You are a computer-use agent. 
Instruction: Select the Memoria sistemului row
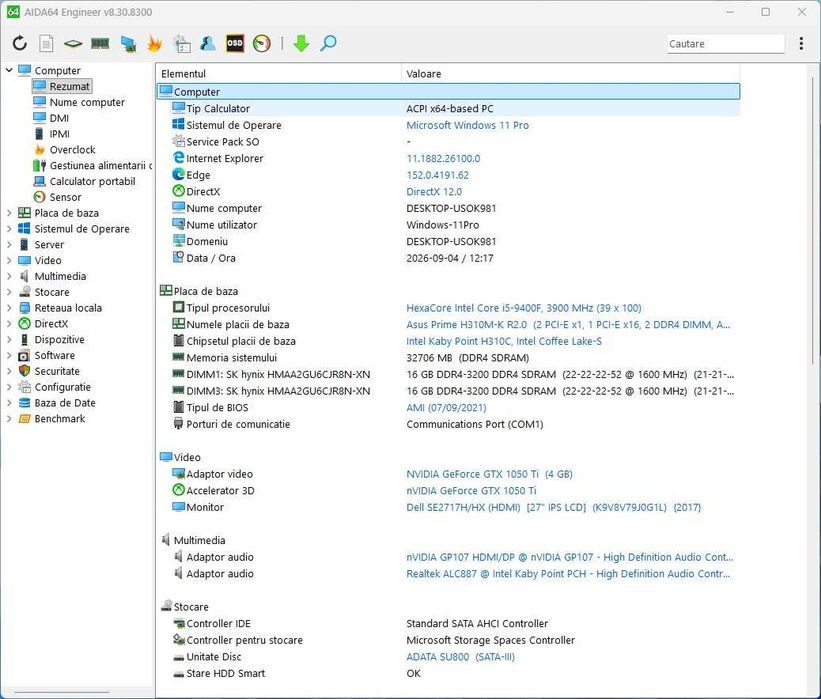[x=448, y=358]
